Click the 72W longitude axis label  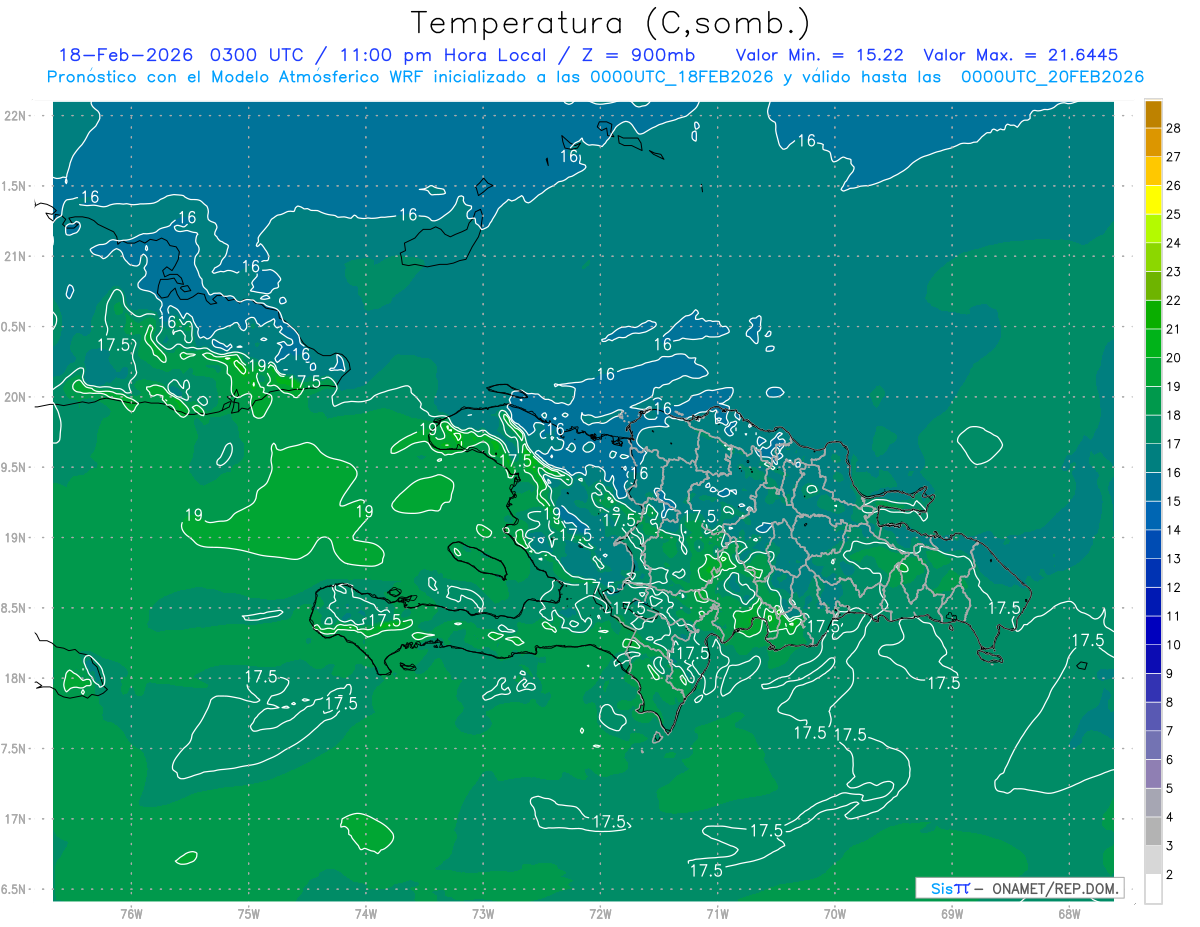(x=600, y=913)
